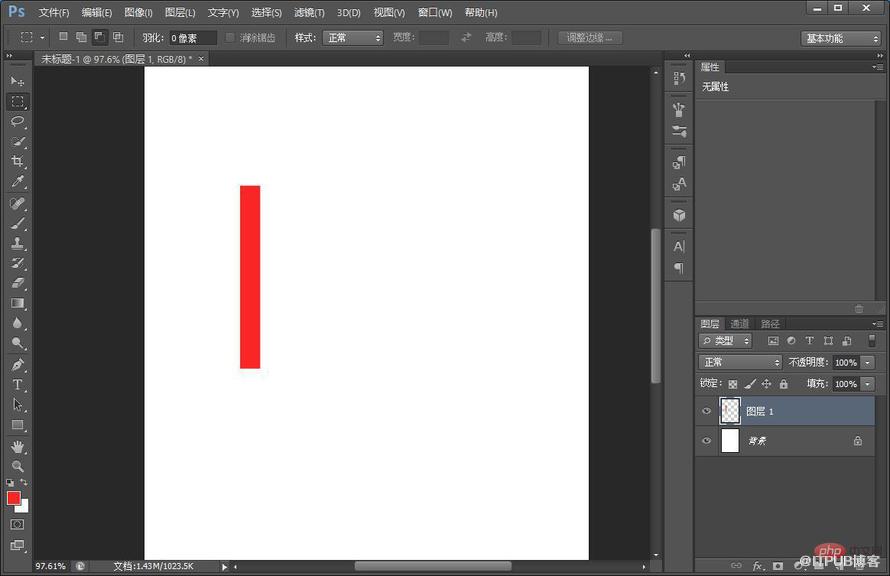Open the layer blend mode 正常 dropdown
Image resolution: width=890 pixels, height=576 pixels.
[x=740, y=362]
